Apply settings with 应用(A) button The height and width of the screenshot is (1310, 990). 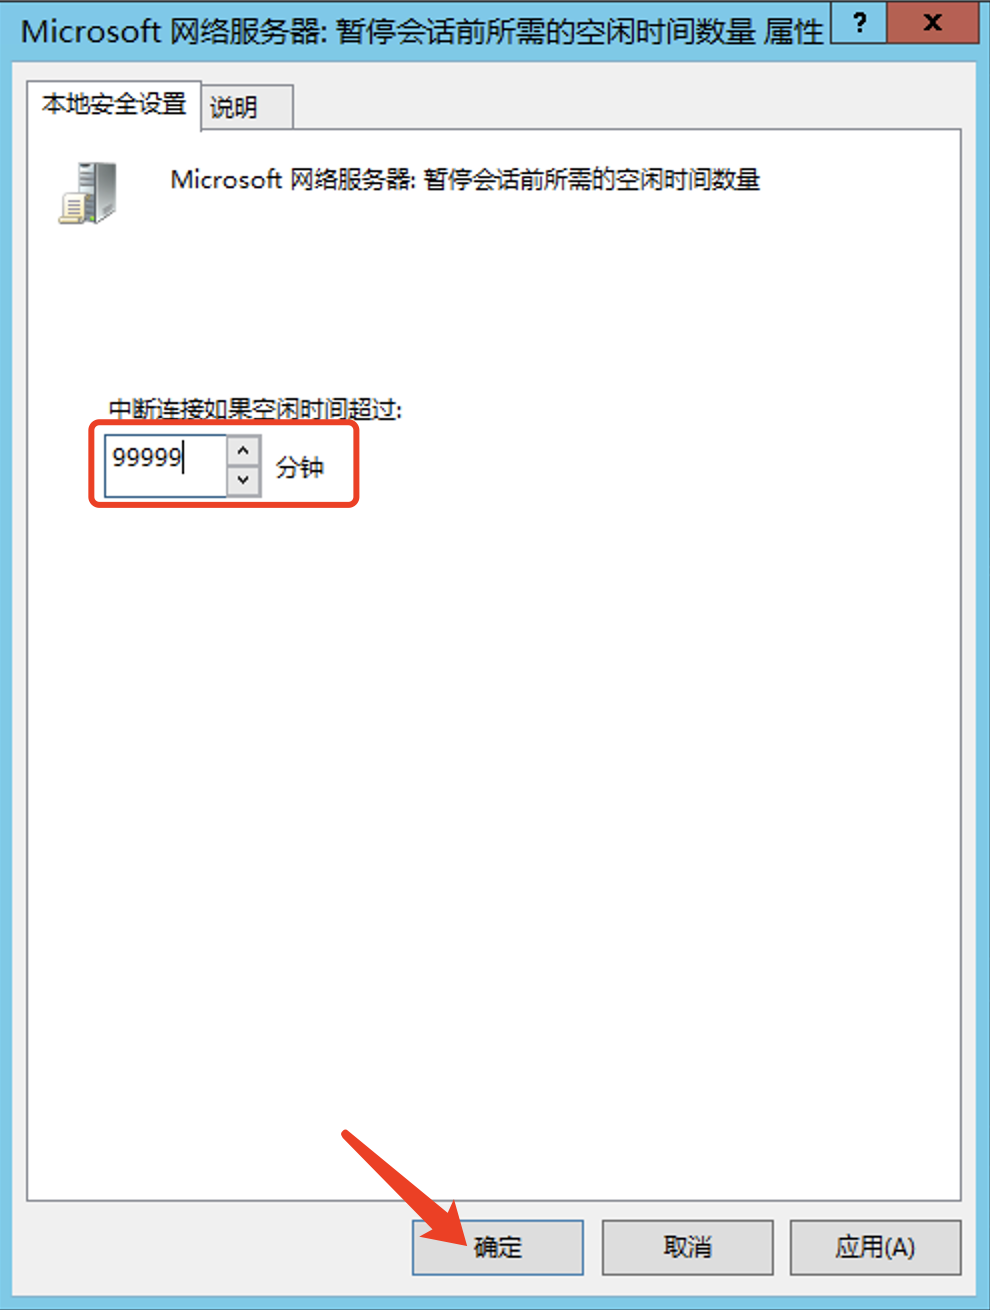[875, 1247]
